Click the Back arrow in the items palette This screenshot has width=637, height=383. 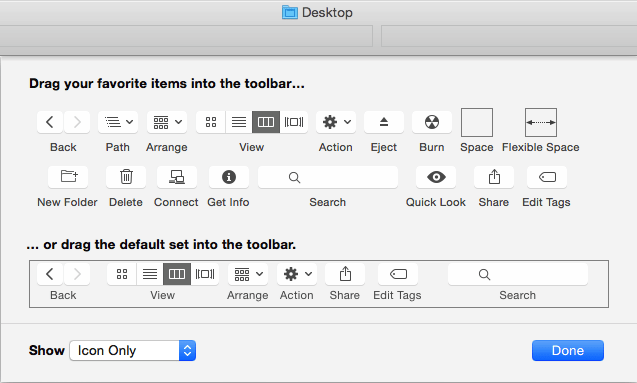pyautogui.click(x=50, y=122)
